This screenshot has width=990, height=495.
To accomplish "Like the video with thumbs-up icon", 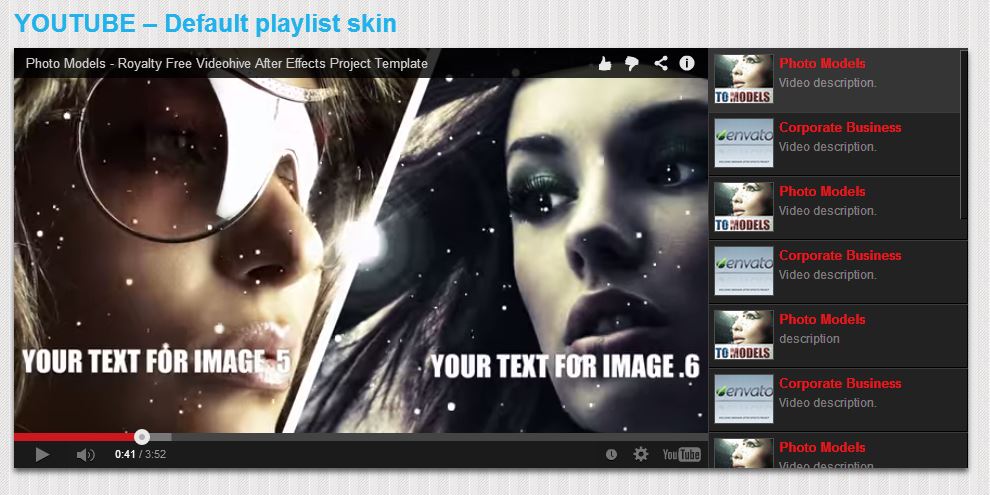I will (x=605, y=63).
